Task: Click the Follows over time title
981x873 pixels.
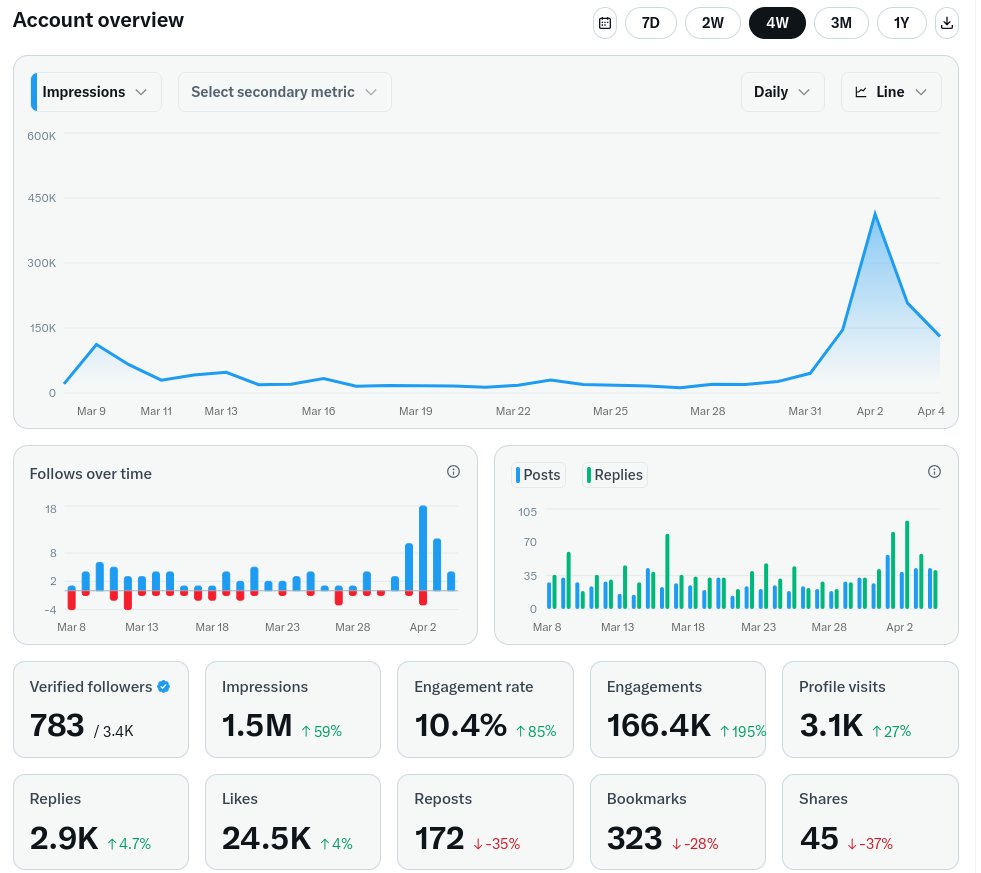Action: (91, 476)
